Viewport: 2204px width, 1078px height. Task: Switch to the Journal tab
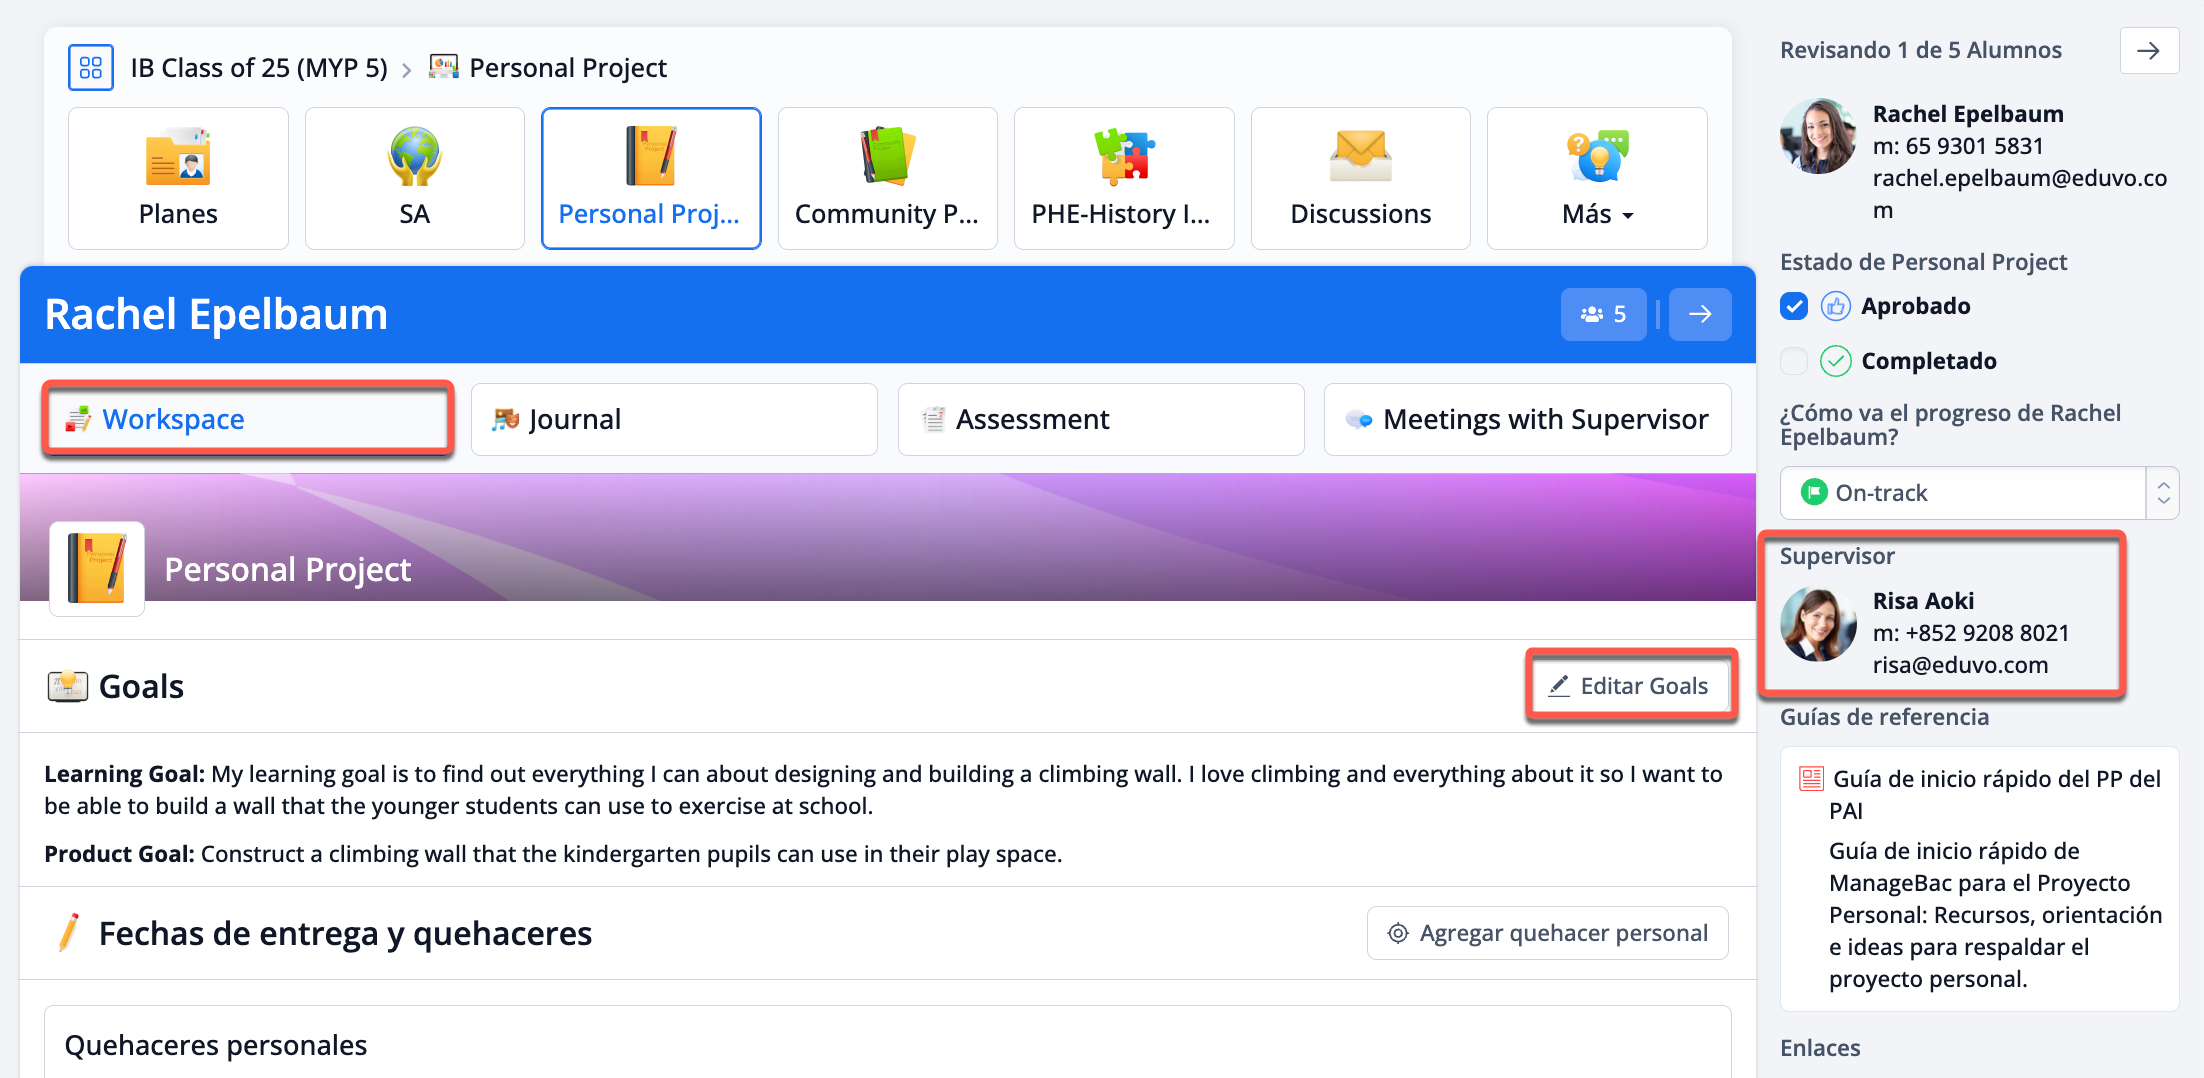click(674, 420)
